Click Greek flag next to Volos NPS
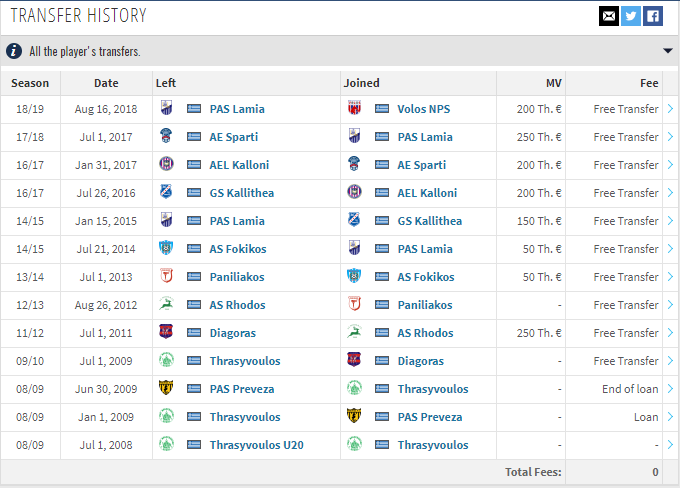The height and width of the screenshot is (488, 680). 382,108
